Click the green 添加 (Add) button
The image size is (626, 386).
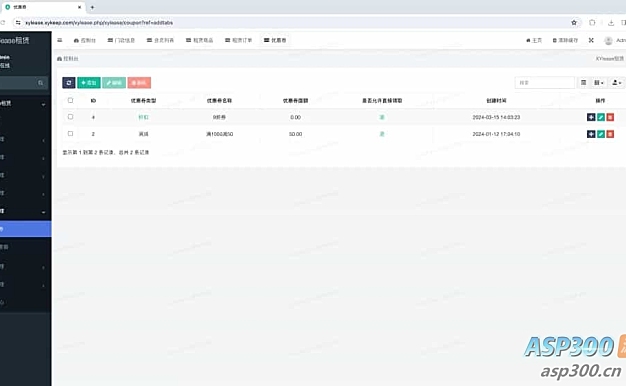89,83
